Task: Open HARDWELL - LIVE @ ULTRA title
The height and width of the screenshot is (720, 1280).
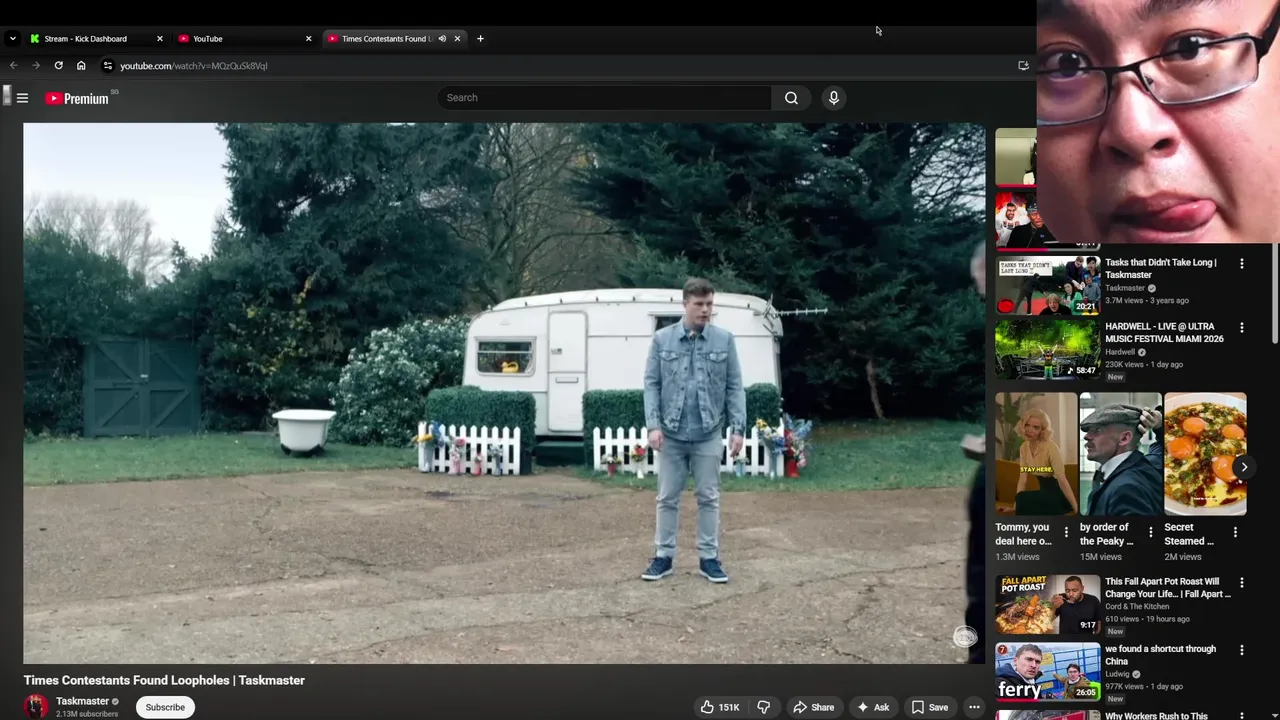Action: tap(1164, 332)
